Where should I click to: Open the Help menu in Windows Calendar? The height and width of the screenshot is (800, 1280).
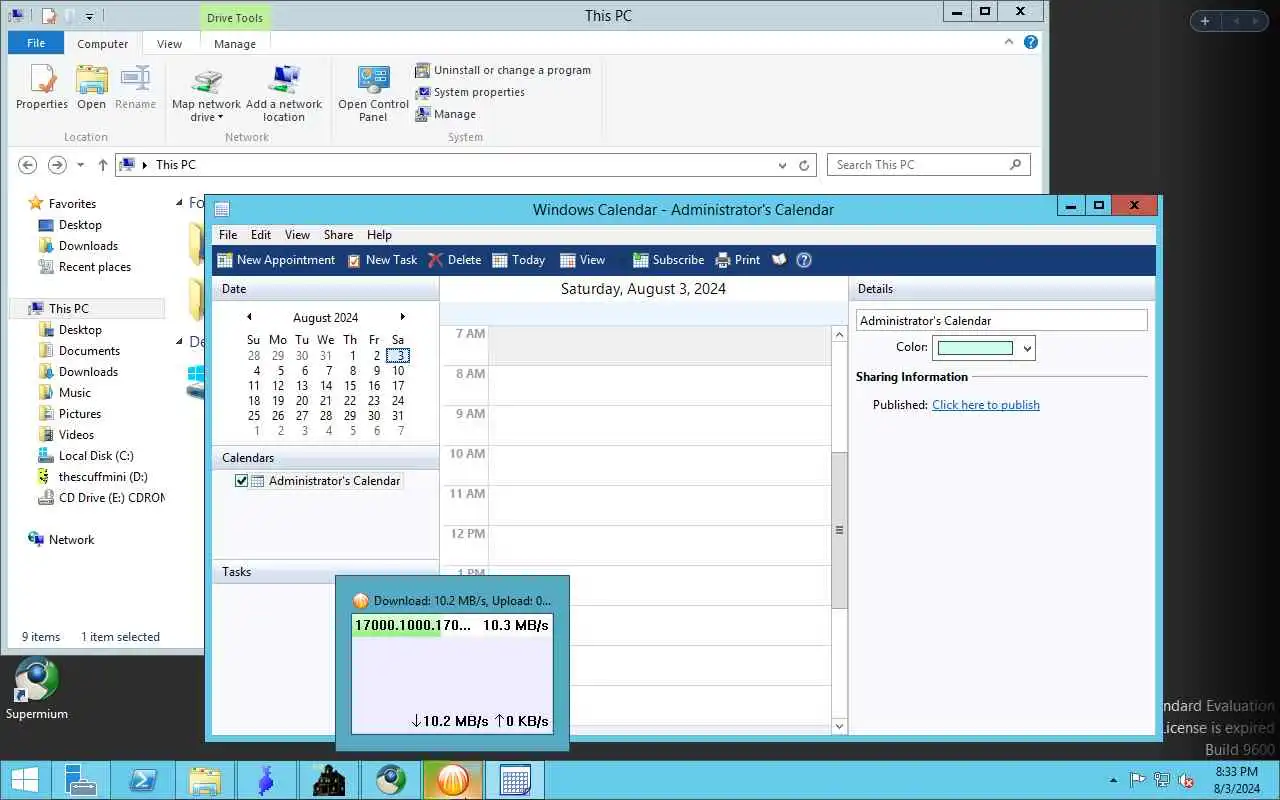tap(379, 235)
